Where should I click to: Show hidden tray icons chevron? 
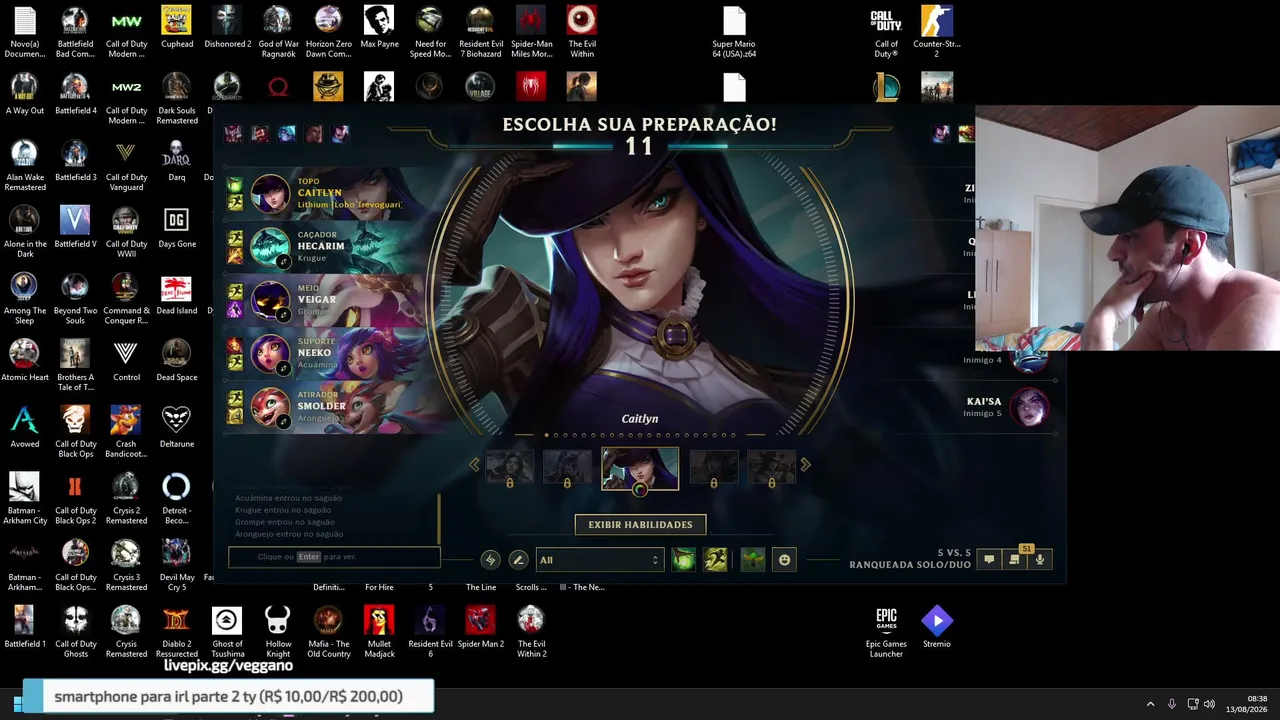[1150, 704]
